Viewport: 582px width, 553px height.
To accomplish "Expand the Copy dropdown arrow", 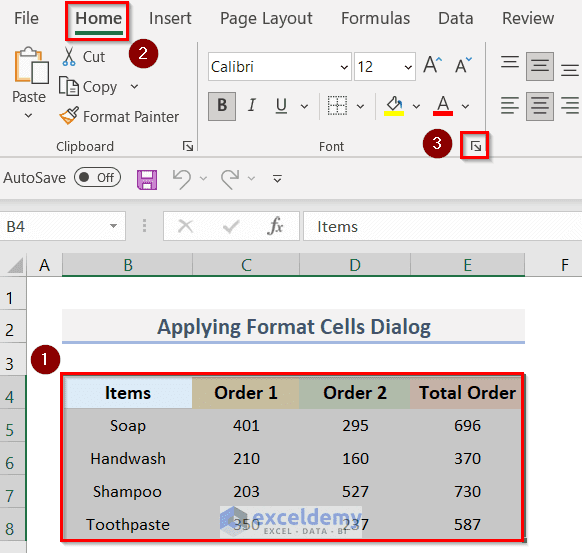I will coord(134,87).
